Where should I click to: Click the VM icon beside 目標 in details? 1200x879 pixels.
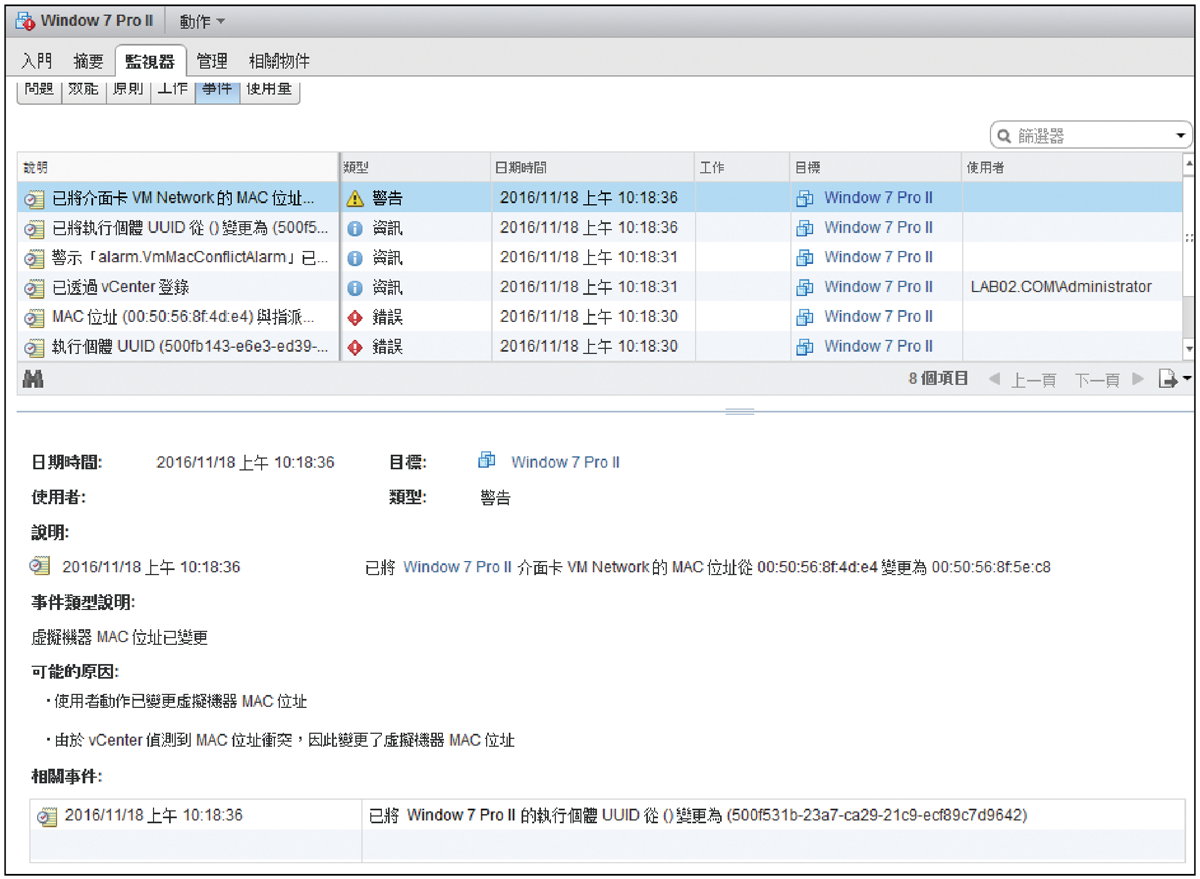(x=487, y=461)
